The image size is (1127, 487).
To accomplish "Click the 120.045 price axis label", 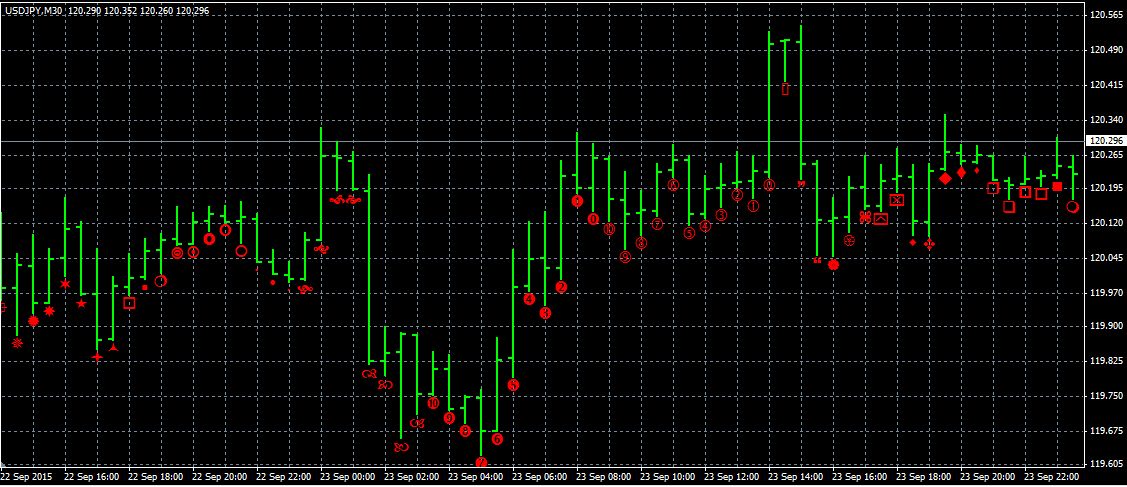I will (1106, 258).
